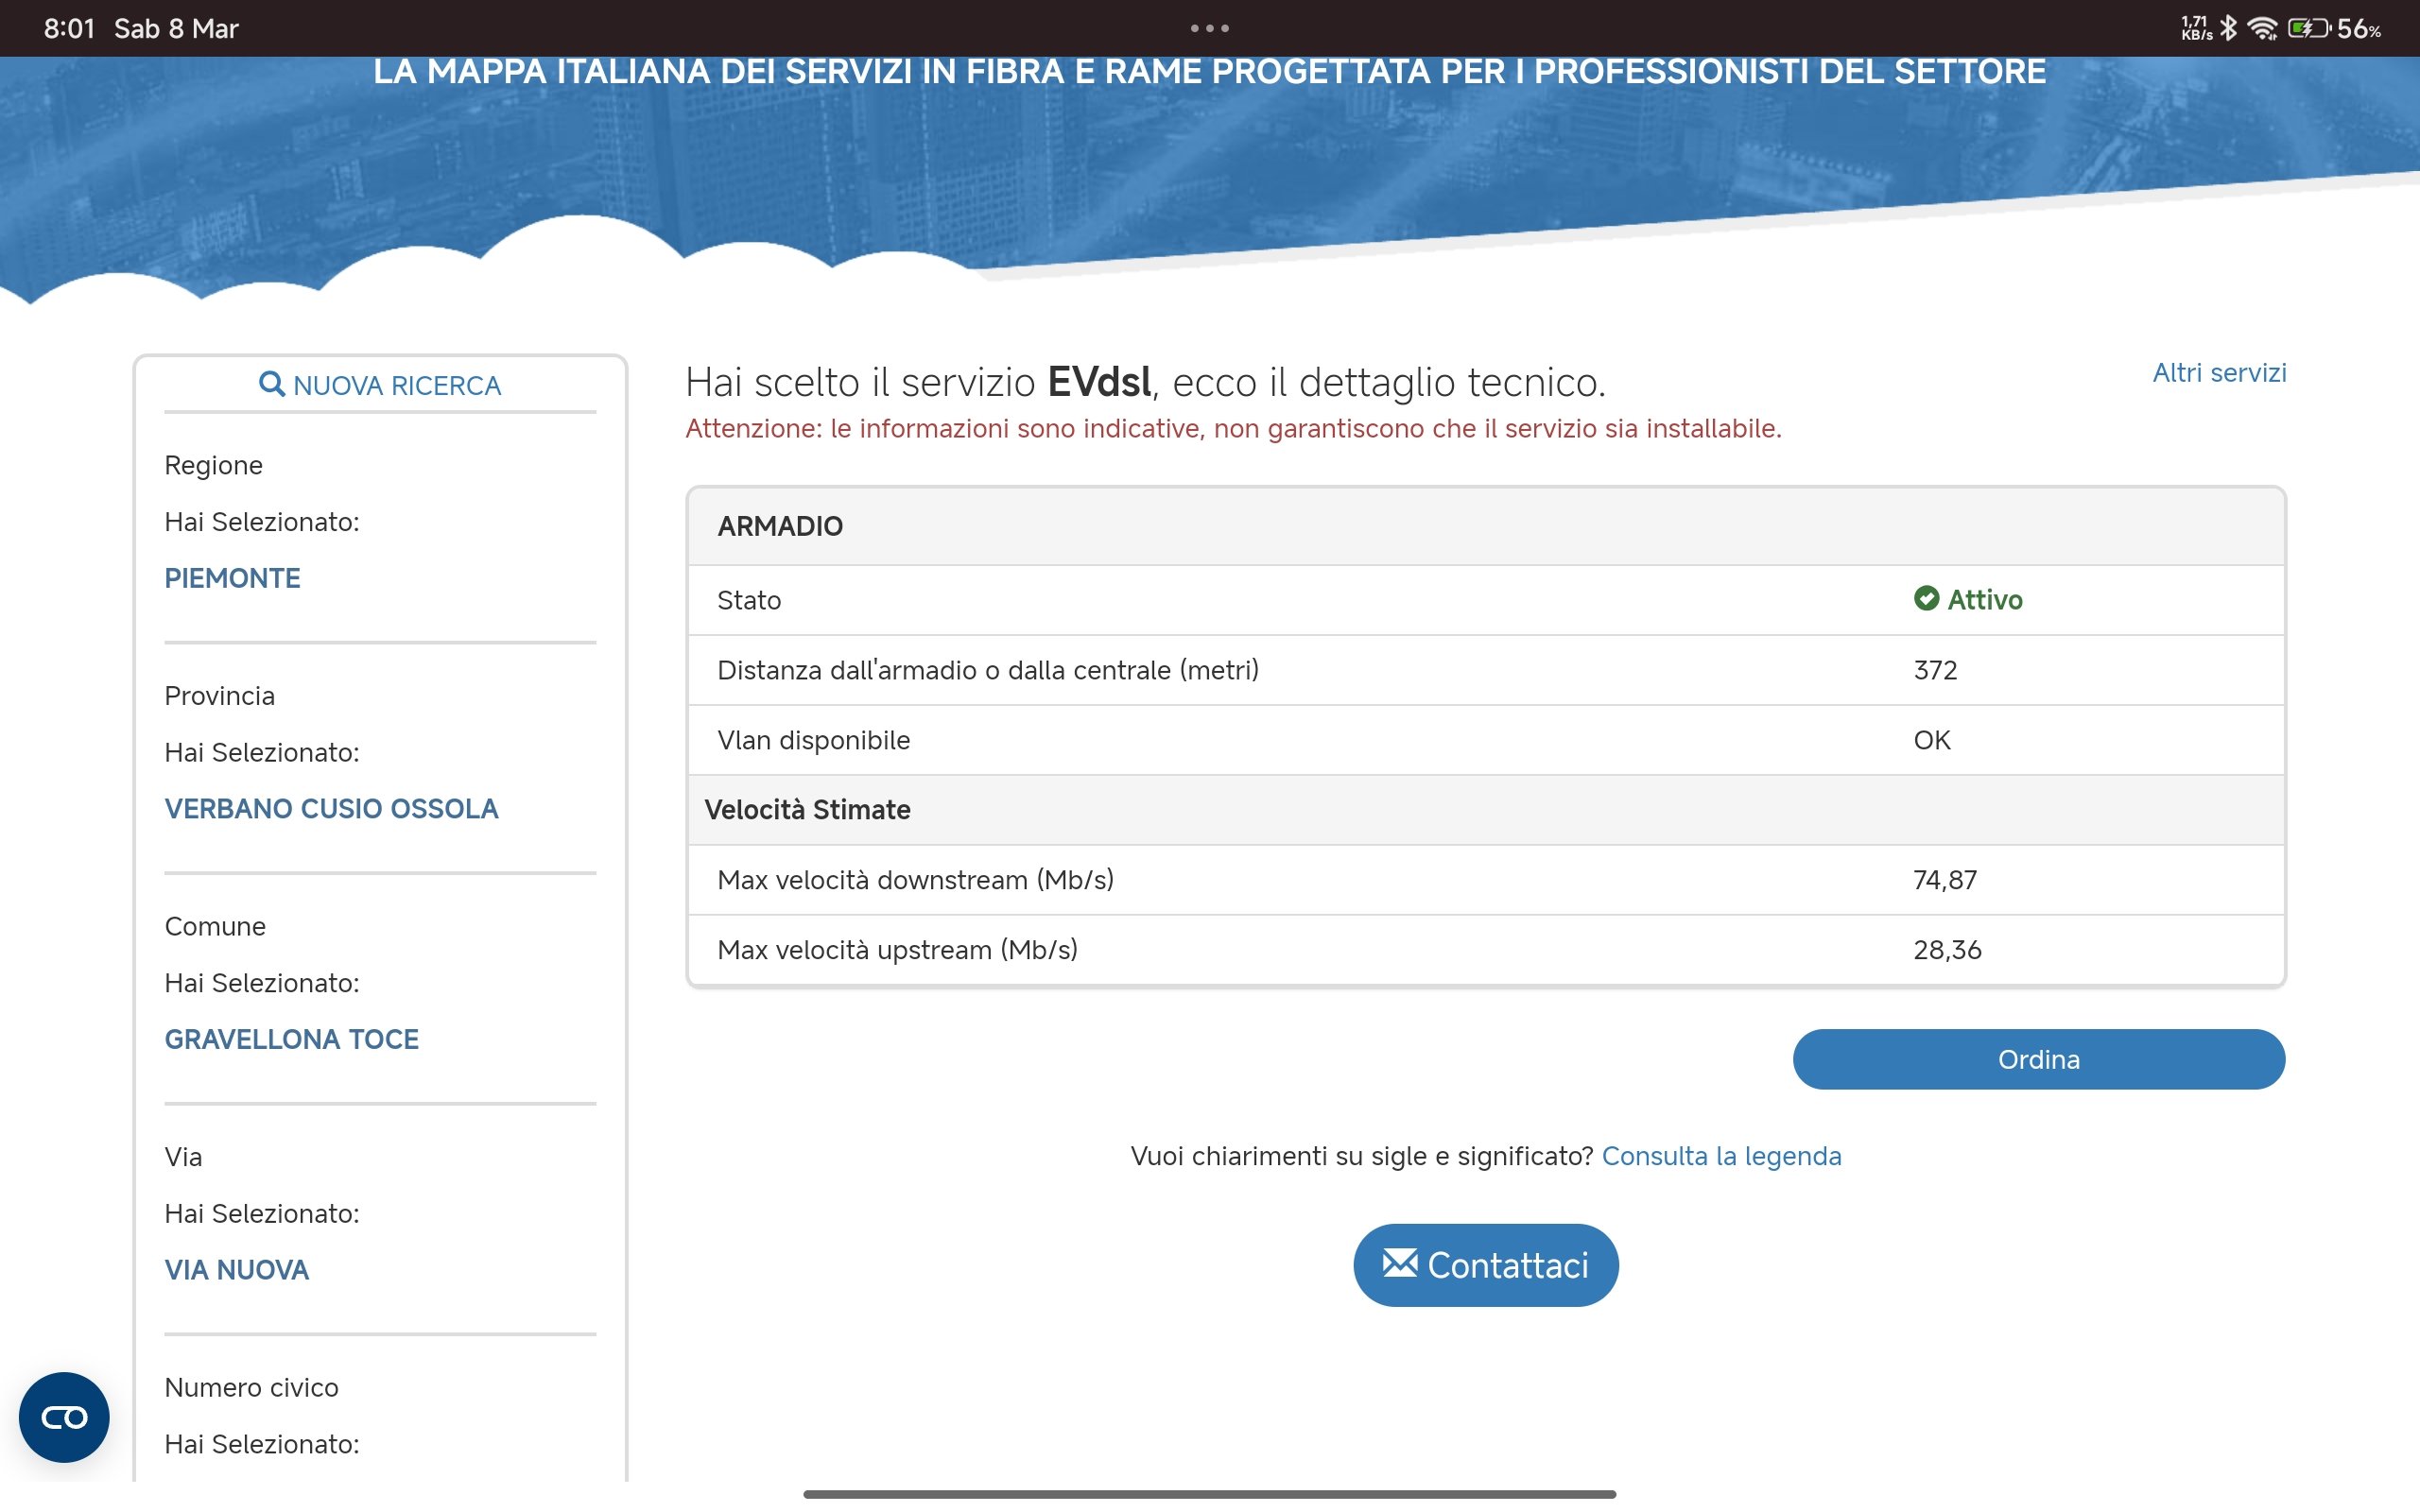Click the Velocità Stimate section header

807,810
